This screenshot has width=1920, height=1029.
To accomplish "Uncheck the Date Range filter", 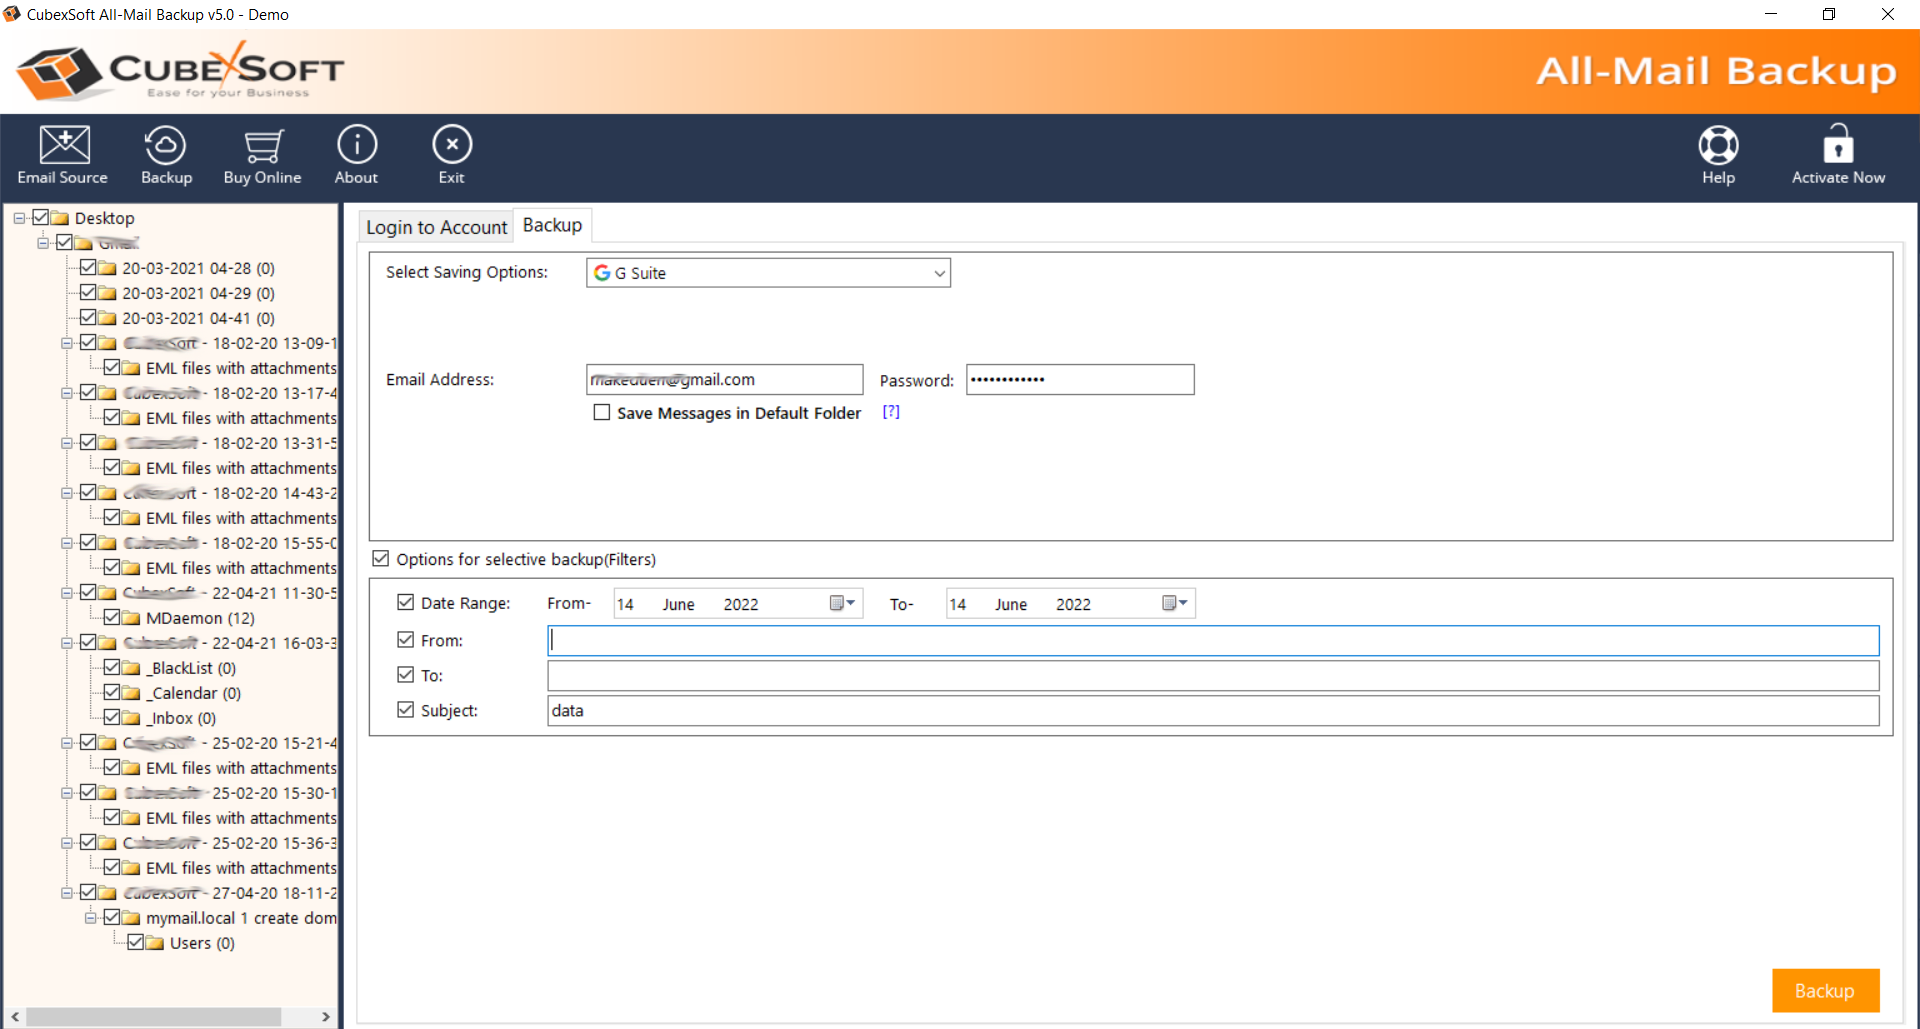I will pyautogui.click(x=405, y=601).
